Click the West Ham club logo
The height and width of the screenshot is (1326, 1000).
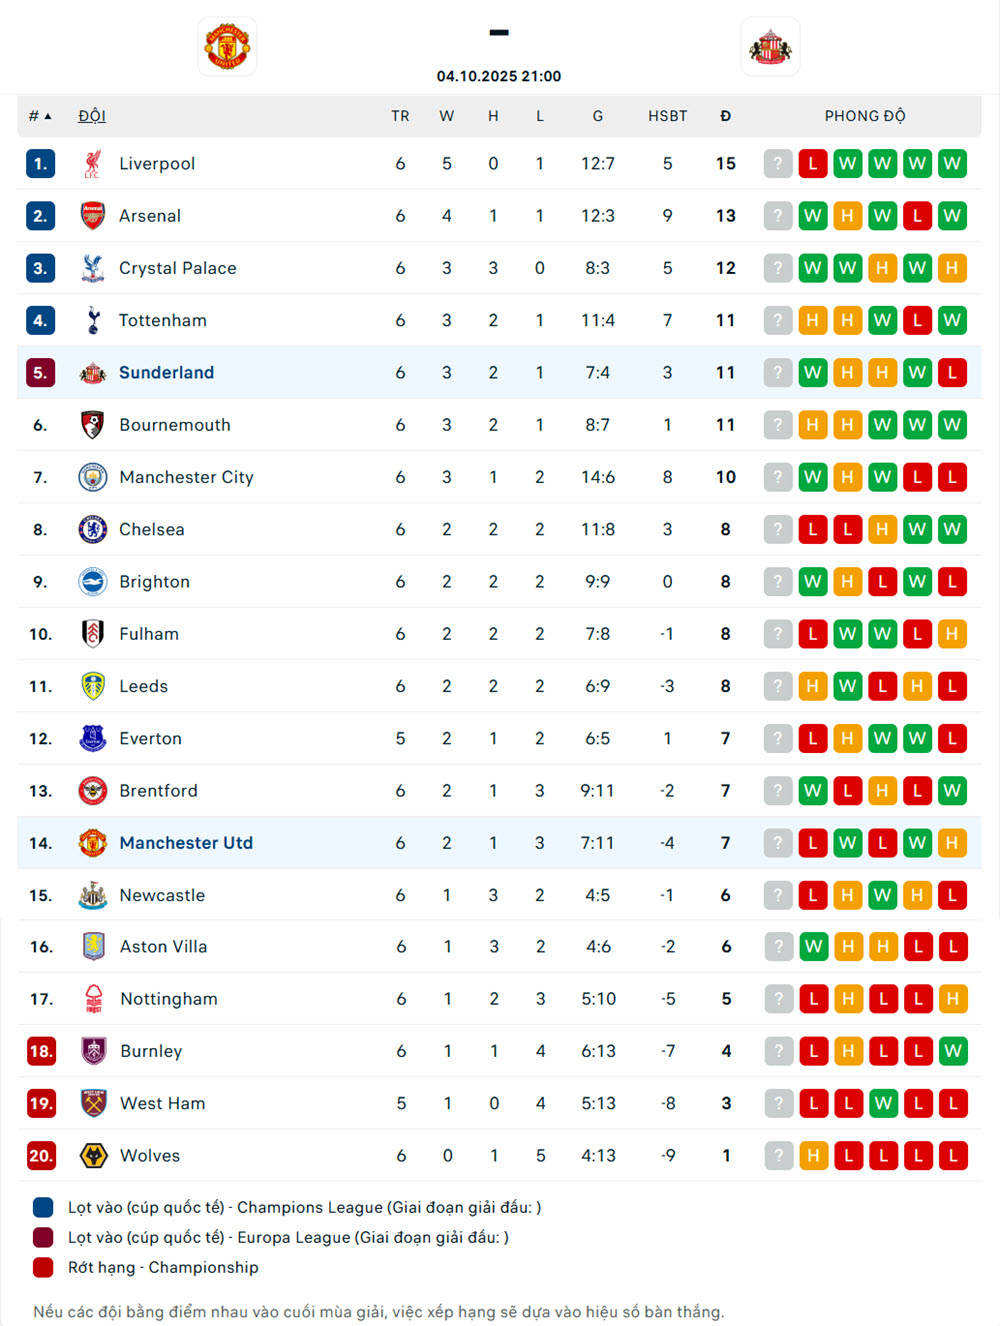point(94,1104)
